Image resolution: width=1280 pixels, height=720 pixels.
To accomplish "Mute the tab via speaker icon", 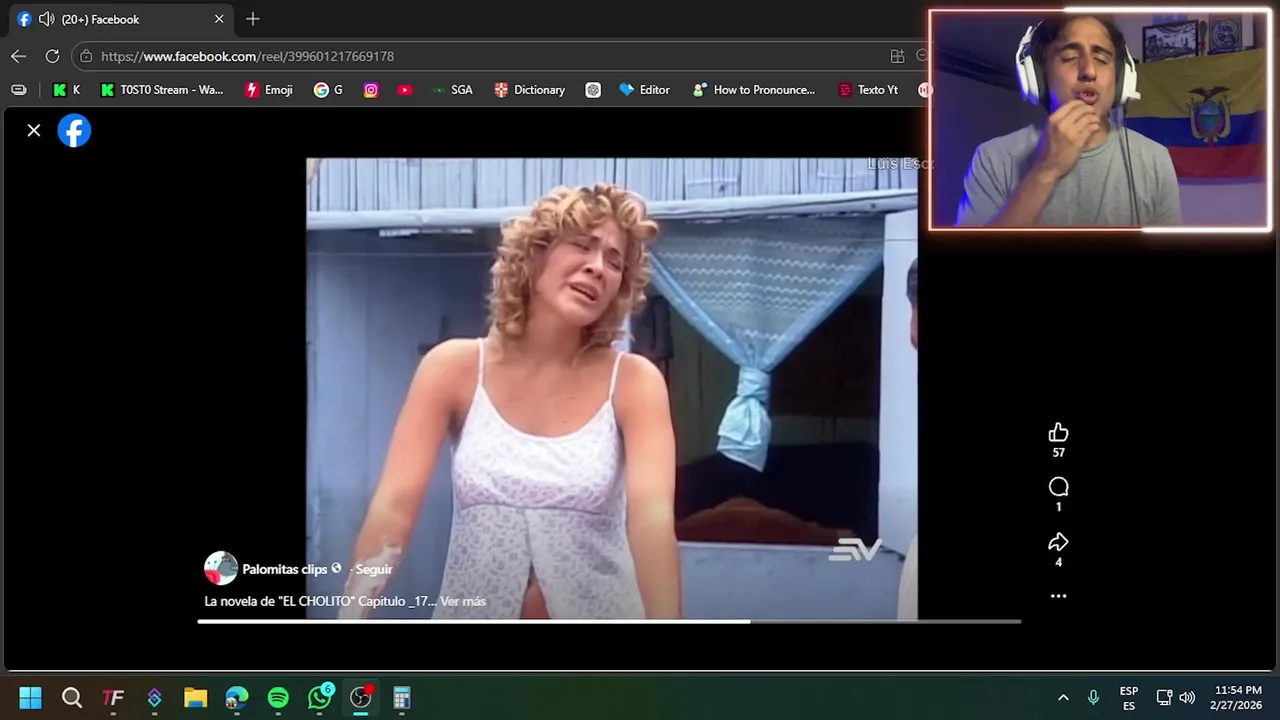I will pos(46,19).
